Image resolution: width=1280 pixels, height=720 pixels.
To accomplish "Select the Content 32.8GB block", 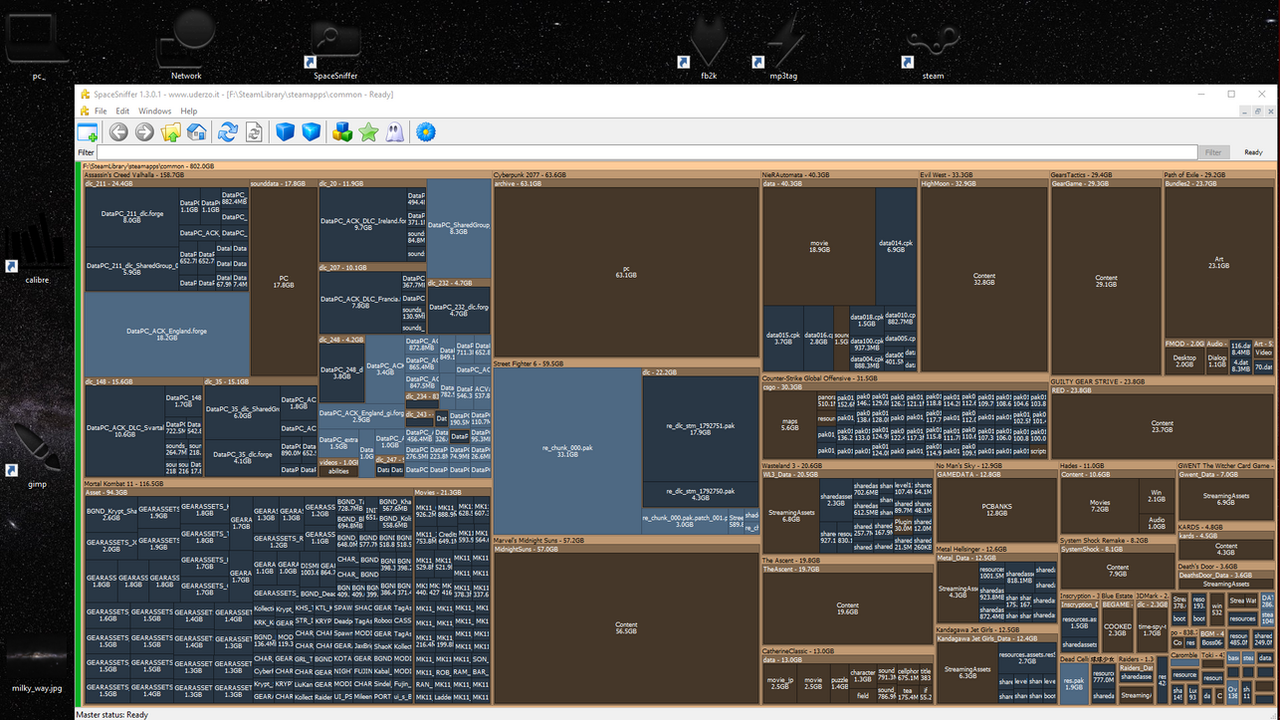I will click(x=984, y=279).
